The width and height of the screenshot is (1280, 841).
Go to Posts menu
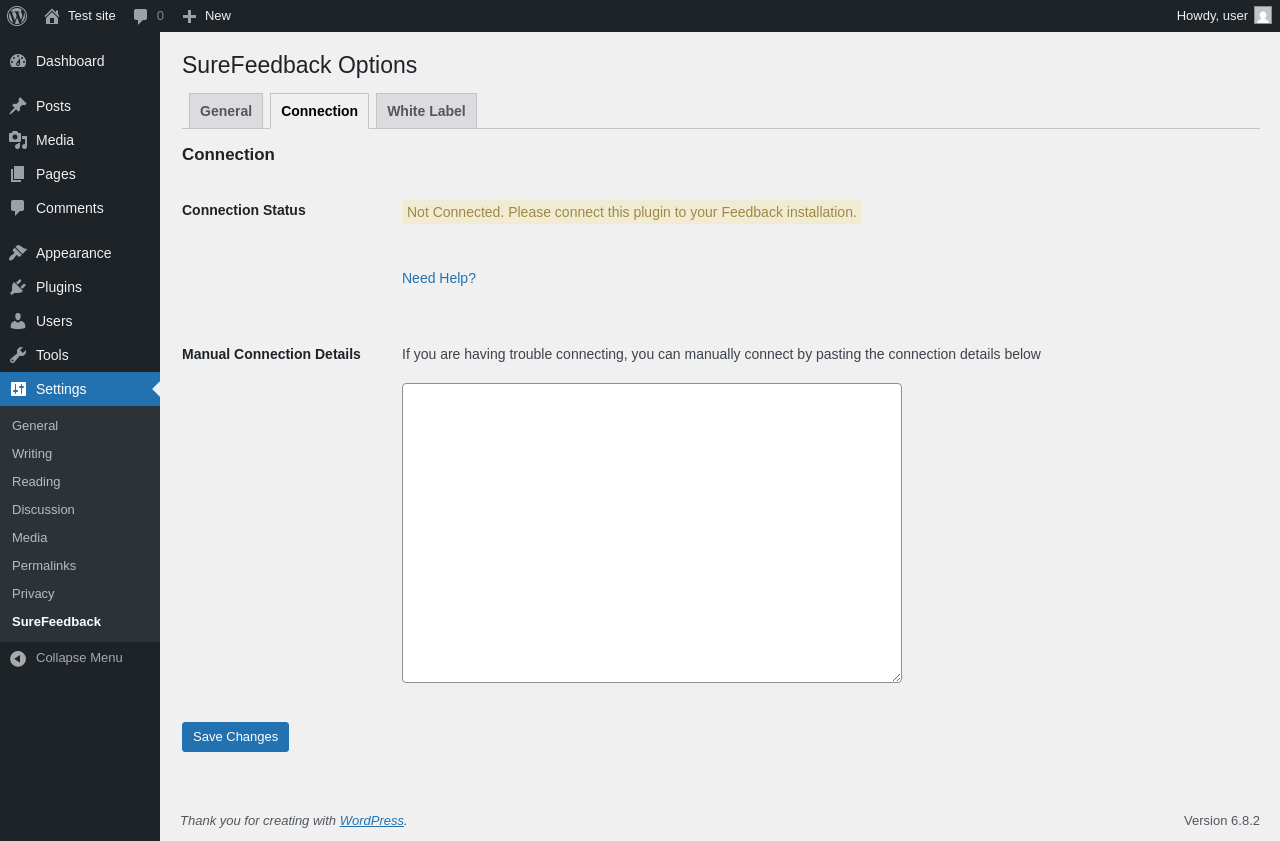coord(80,106)
